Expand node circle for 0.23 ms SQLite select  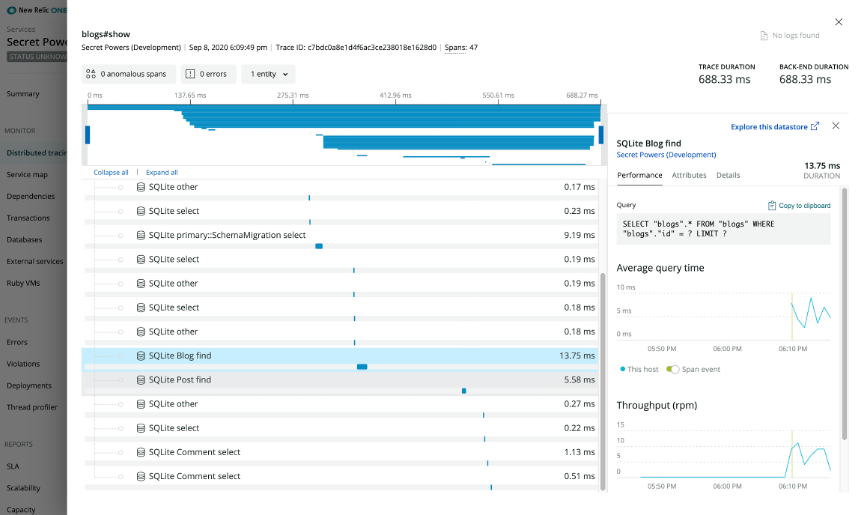(121, 211)
